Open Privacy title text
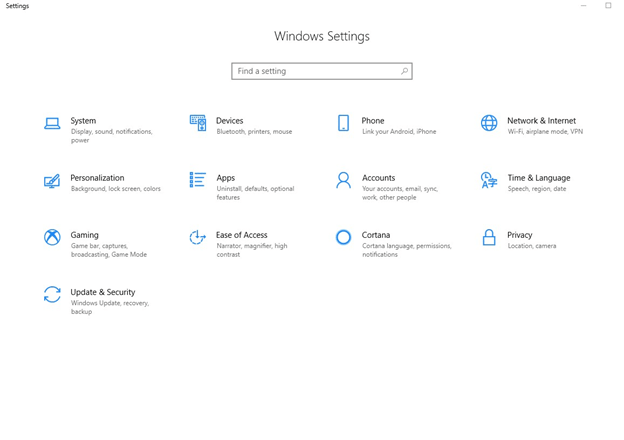This screenshot has width=624, height=440. tap(519, 235)
